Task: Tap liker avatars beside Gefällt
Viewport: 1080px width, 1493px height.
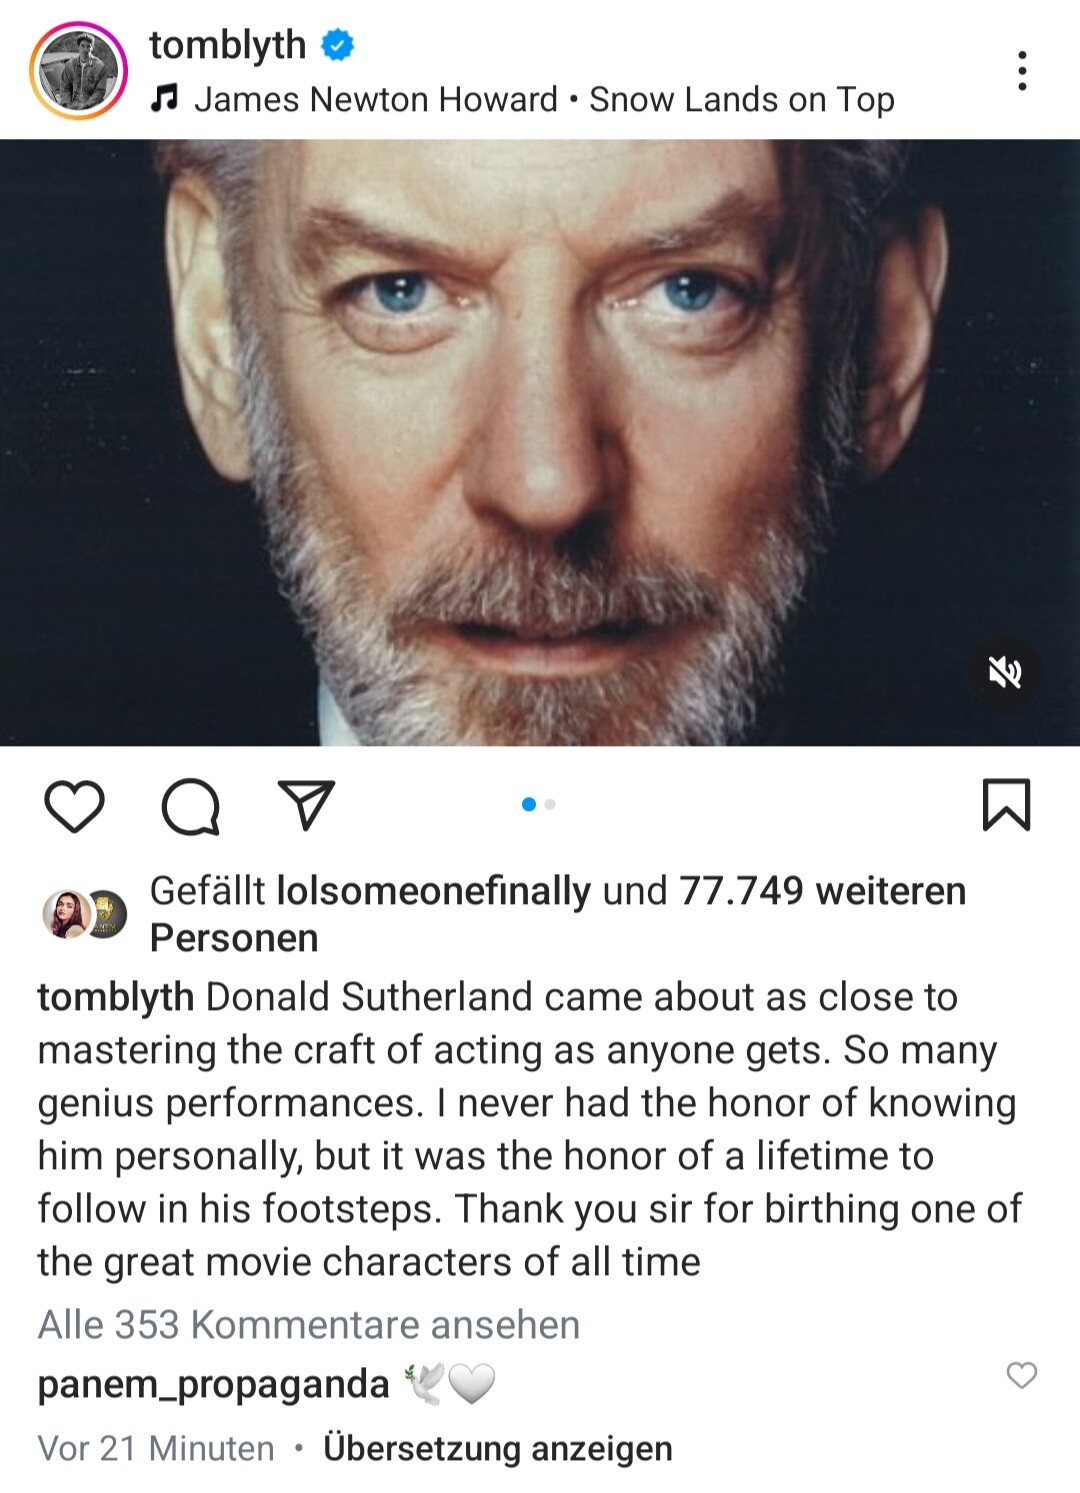Action: point(84,914)
